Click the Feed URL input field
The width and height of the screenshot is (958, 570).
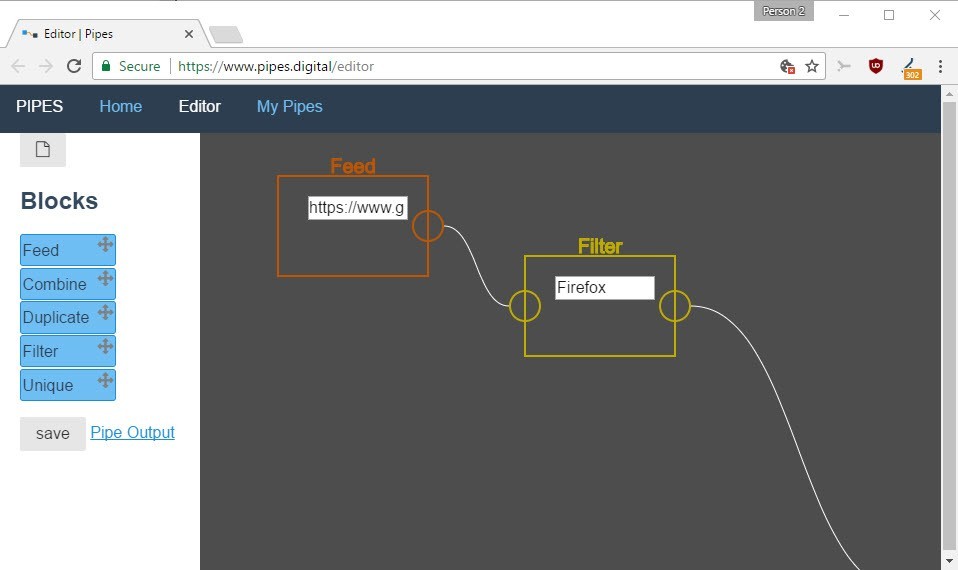tap(357, 208)
